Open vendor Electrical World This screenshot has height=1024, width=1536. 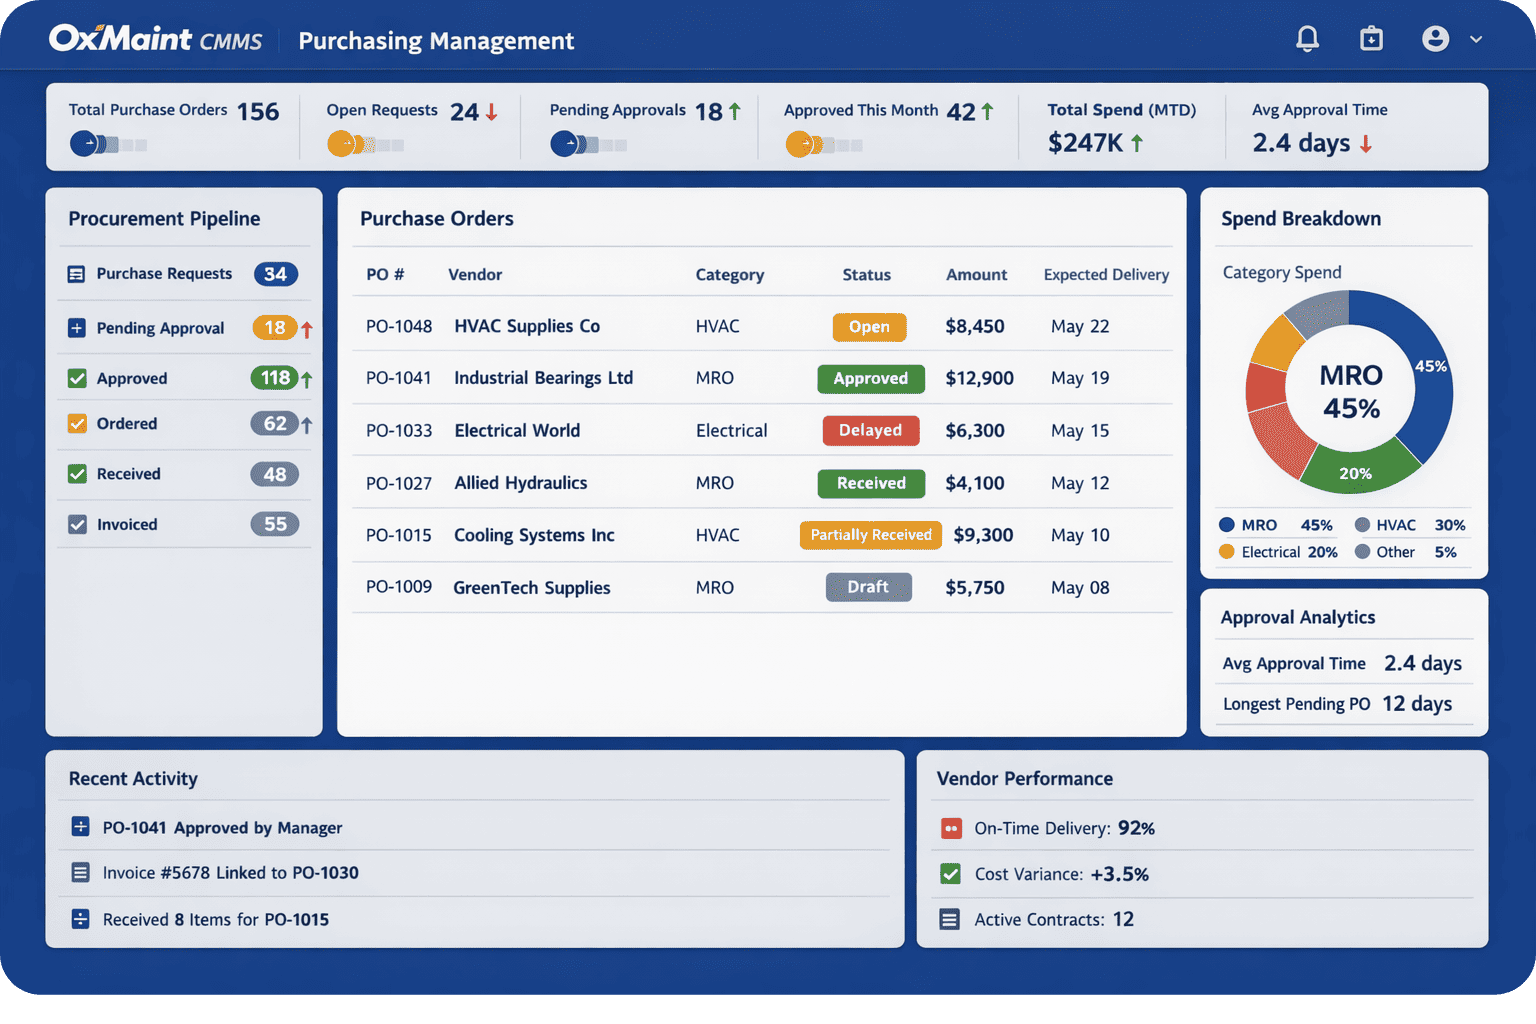pyautogui.click(x=517, y=431)
